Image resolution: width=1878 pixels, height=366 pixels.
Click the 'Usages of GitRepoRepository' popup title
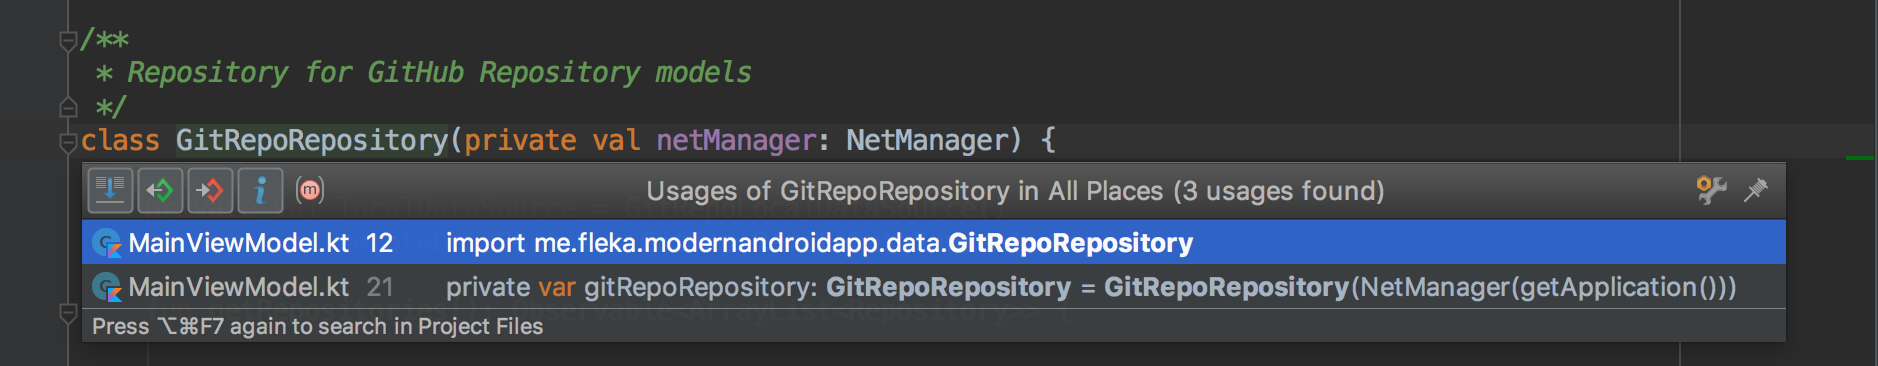(1015, 191)
